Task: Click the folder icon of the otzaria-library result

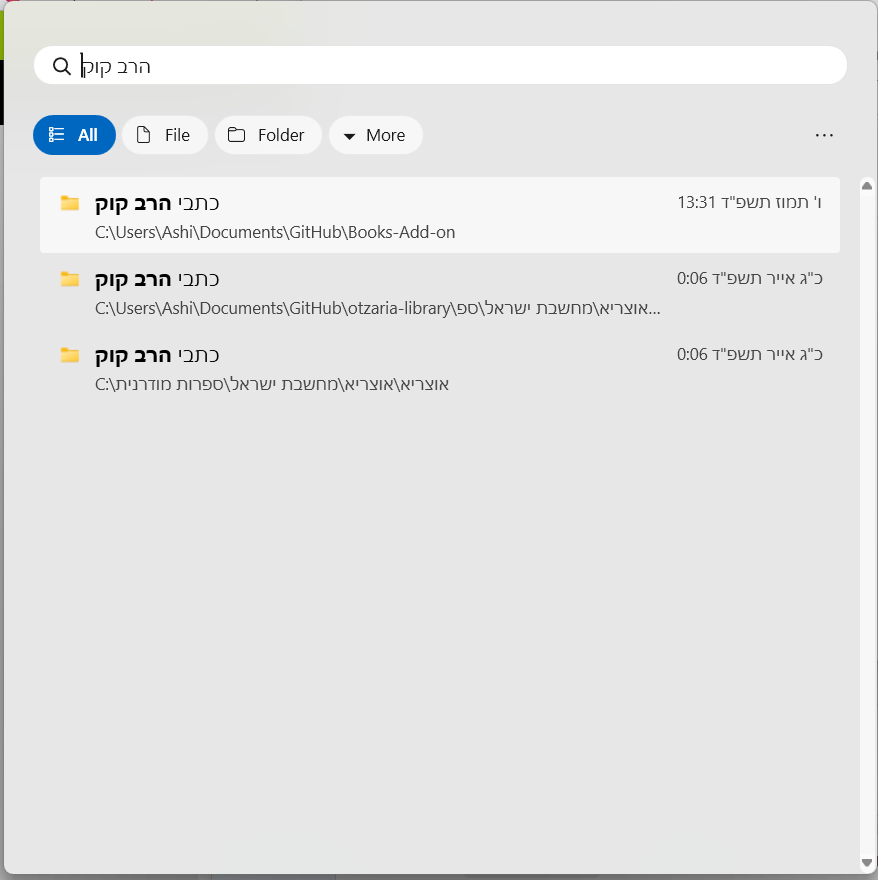Action: (69, 279)
